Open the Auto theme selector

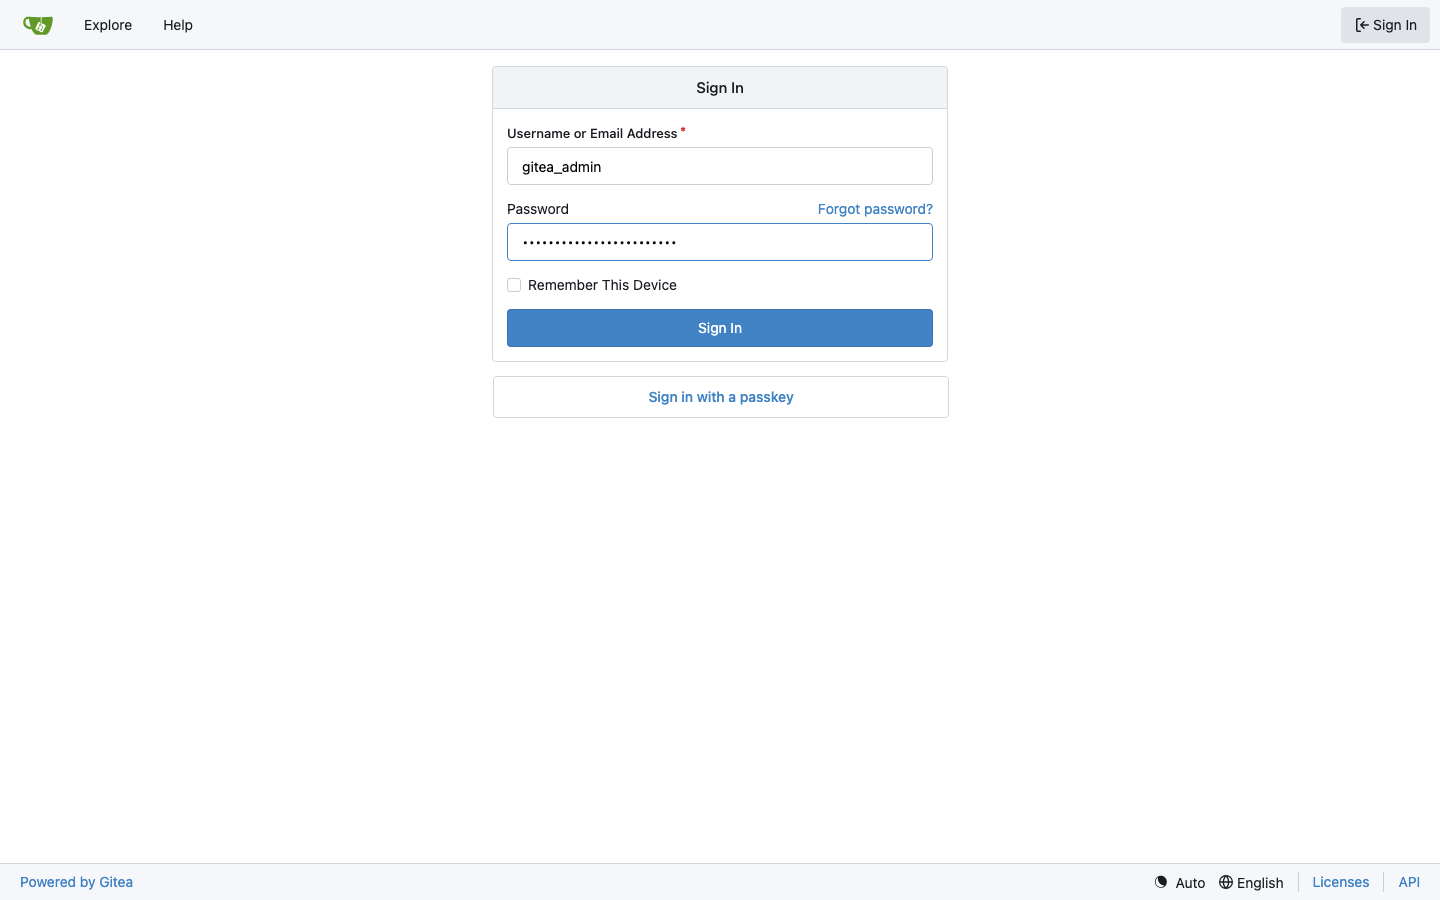pos(1180,882)
